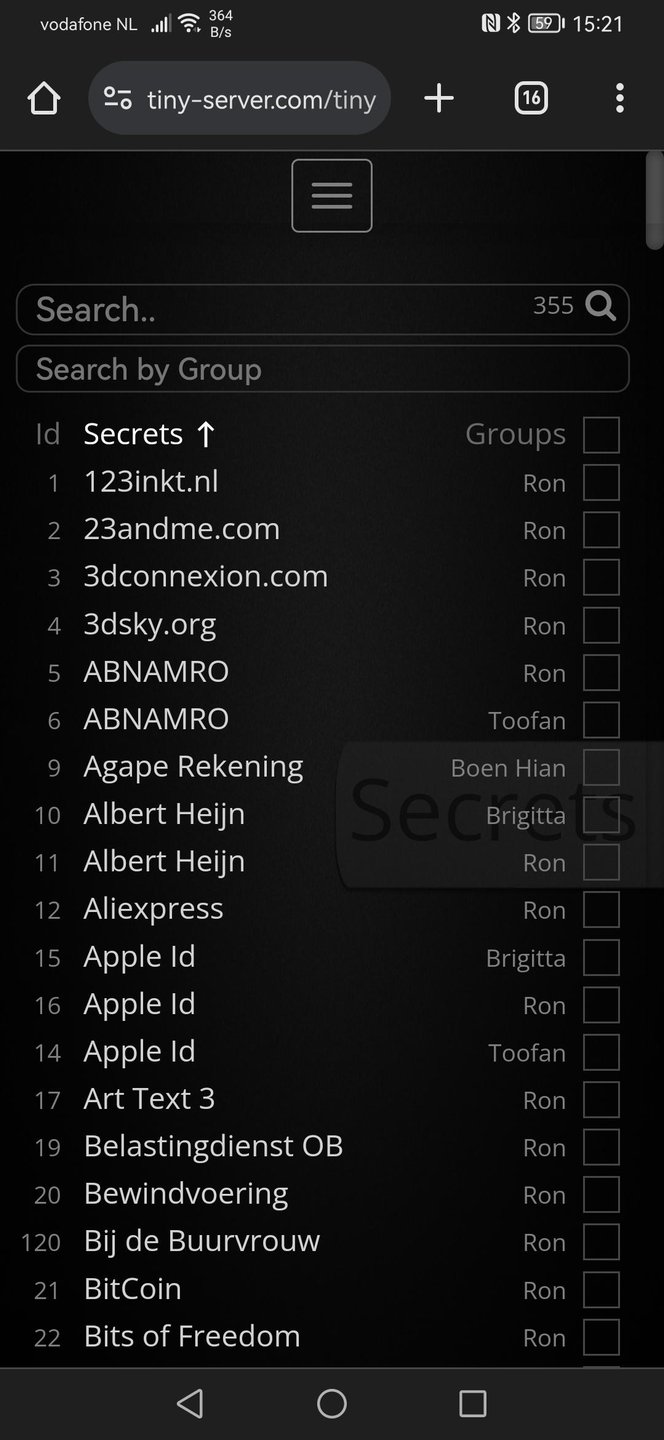
Task: Check the box for 123inkt.nl
Action: 601,482
